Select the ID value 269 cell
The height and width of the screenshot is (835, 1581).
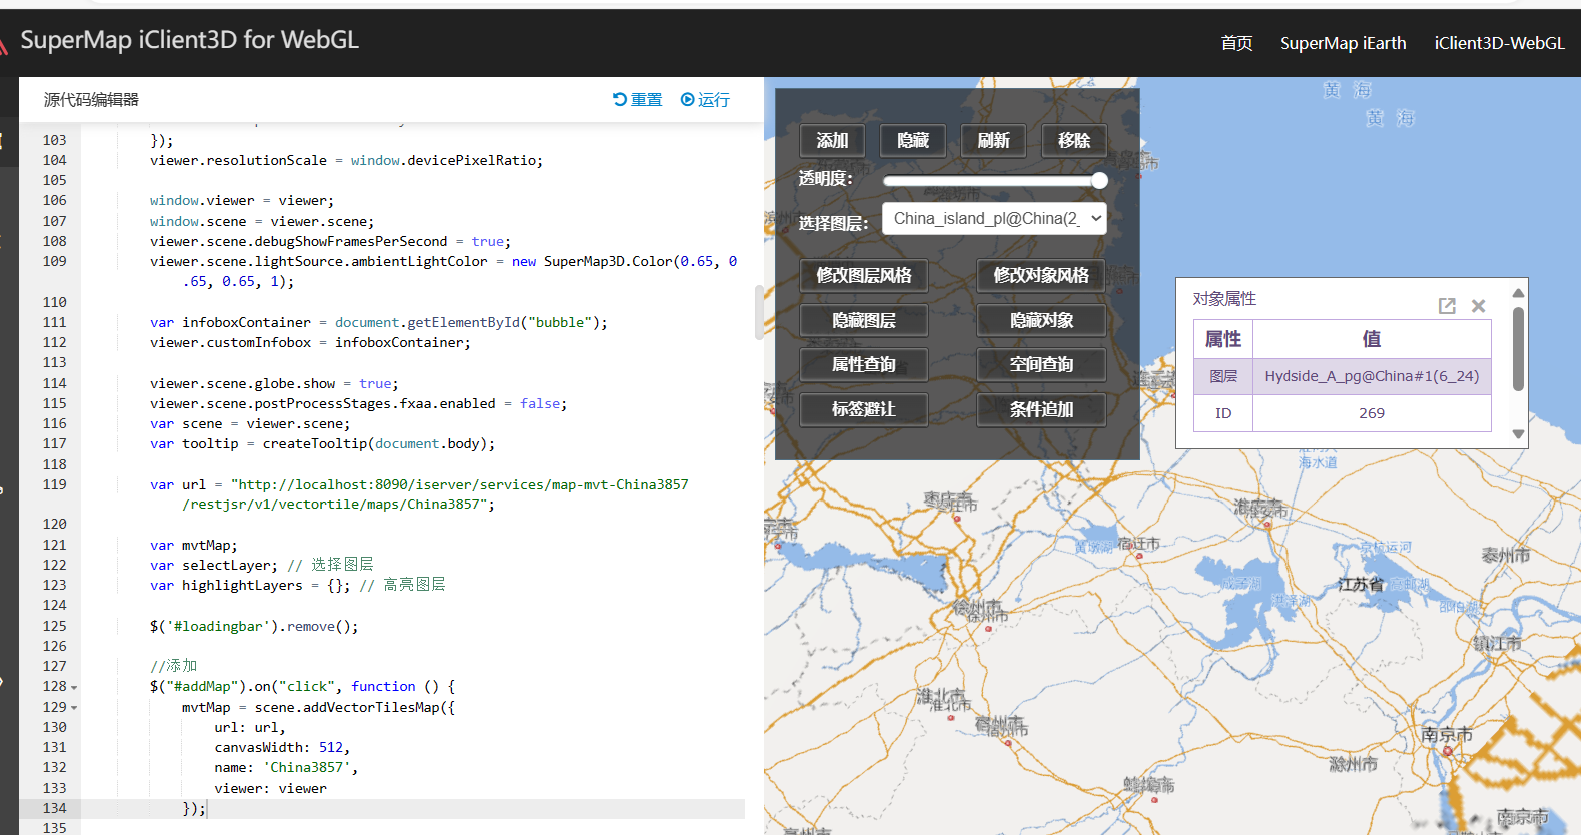1371,413
